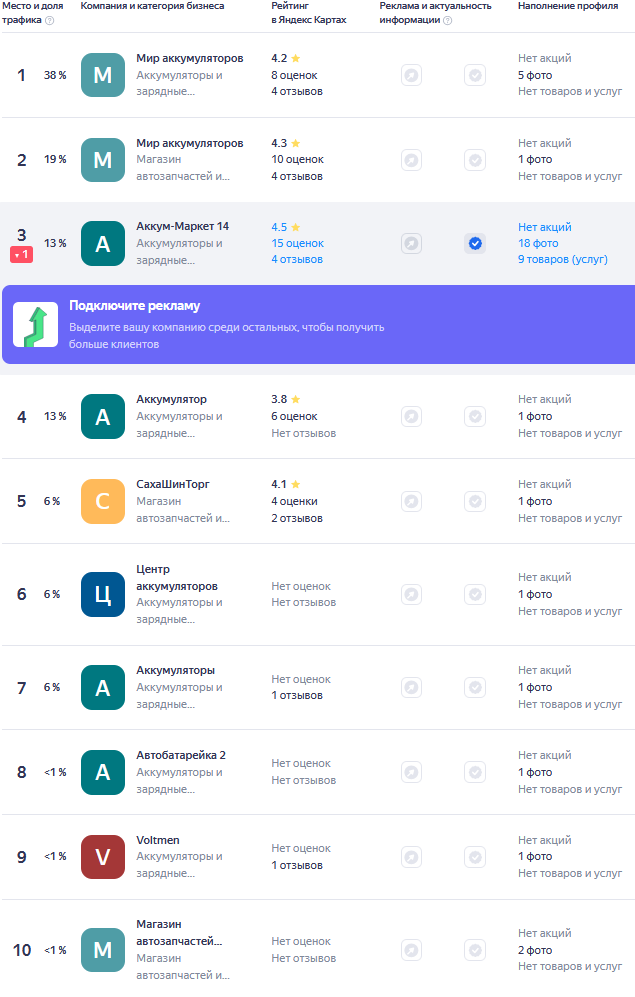
Task: Click the advertising icon for Аккумуляторы row 7
Action: pos(411,687)
